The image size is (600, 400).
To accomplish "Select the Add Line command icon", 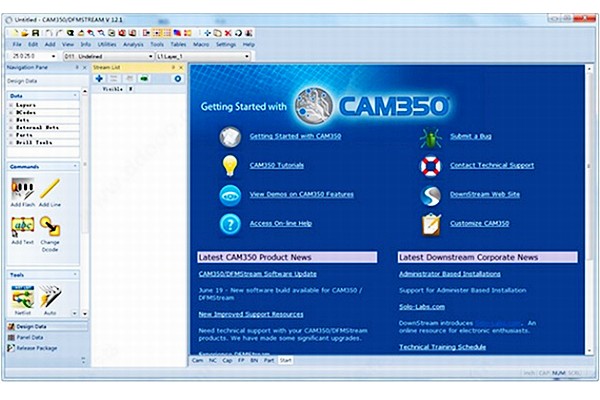I will 50,189.
